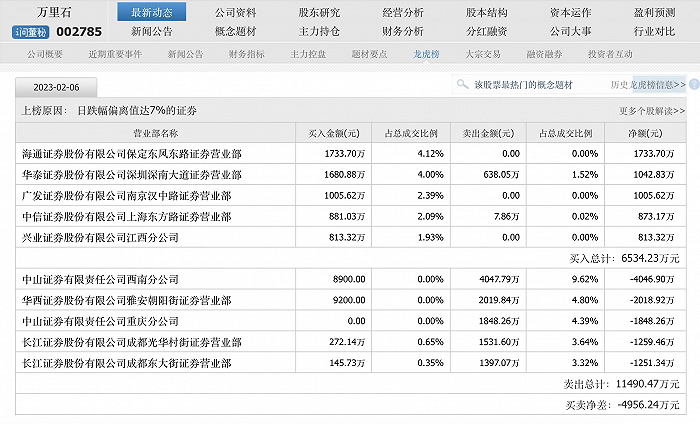This screenshot has height=424, width=700.
Task: Click 买卖净差 -4956.24万元 total
Action: pos(622,405)
